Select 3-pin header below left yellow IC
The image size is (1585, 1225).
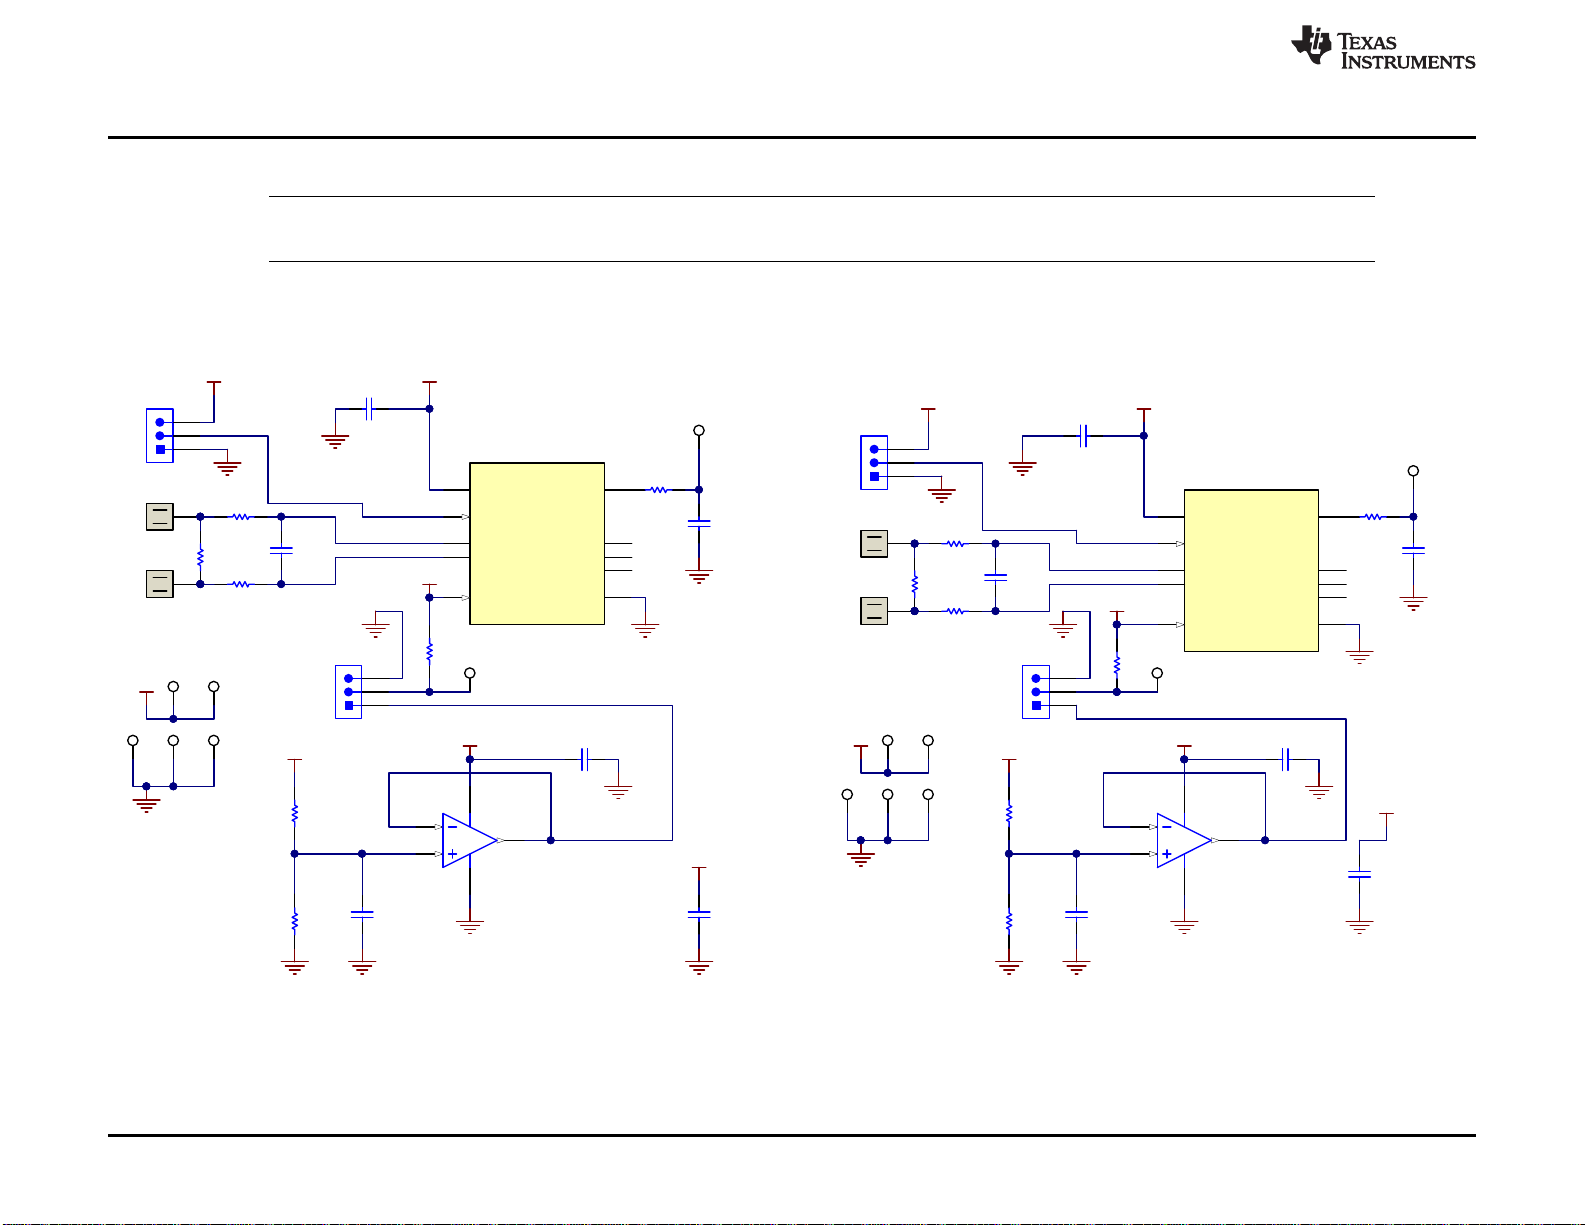(348, 692)
